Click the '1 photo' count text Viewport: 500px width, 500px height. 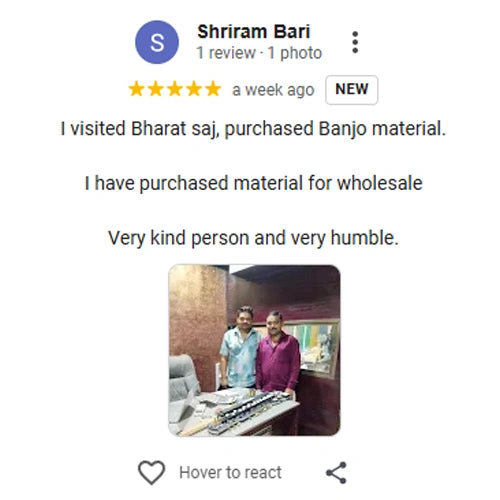point(295,53)
